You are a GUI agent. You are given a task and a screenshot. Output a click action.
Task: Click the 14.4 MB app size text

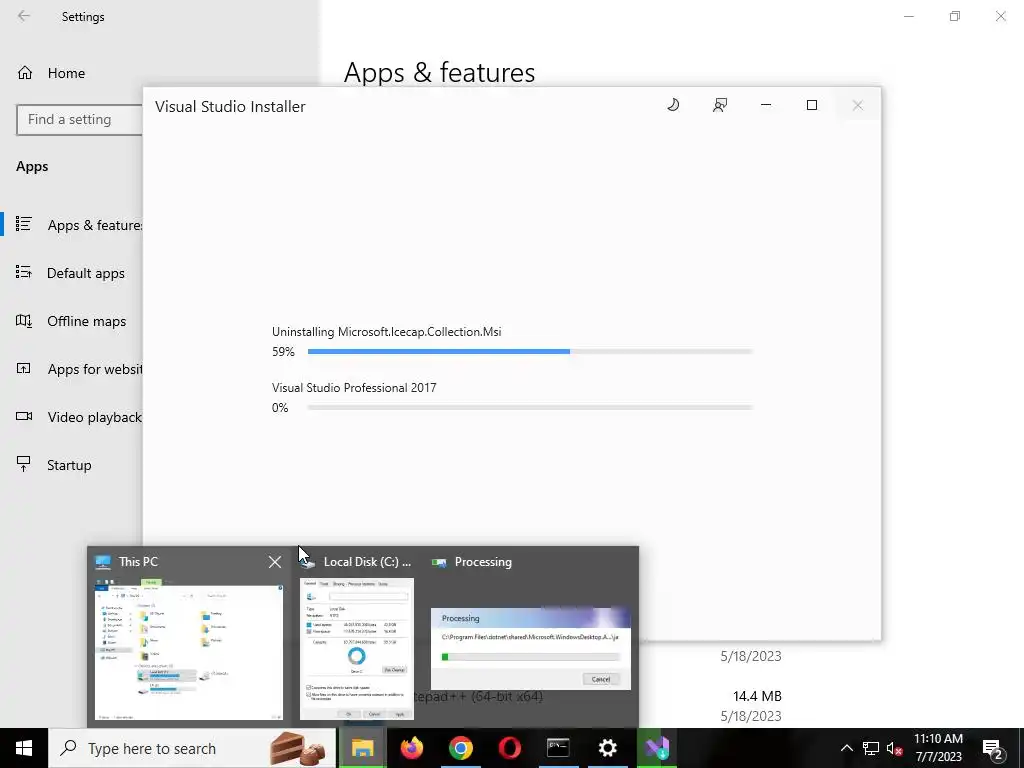(x=757, y=696)
